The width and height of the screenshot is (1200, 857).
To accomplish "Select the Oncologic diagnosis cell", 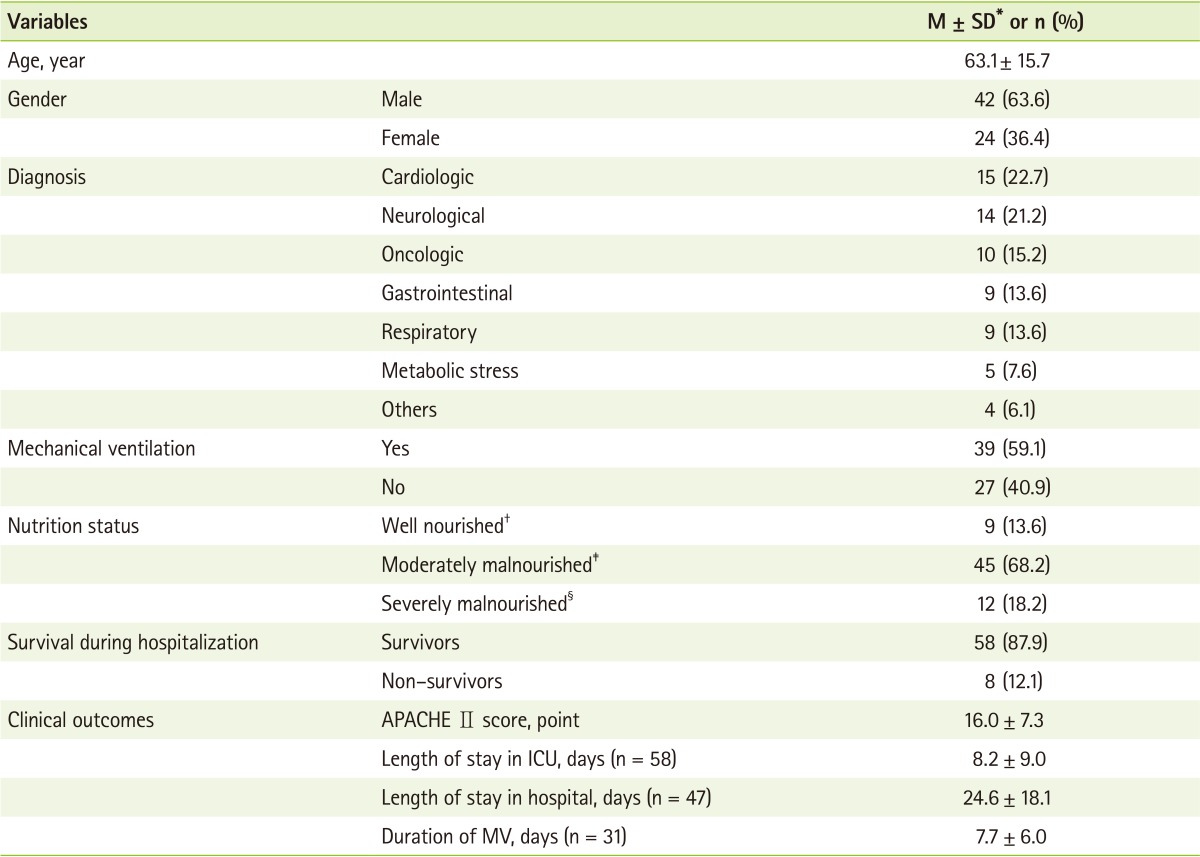I will tap(422, 254).
